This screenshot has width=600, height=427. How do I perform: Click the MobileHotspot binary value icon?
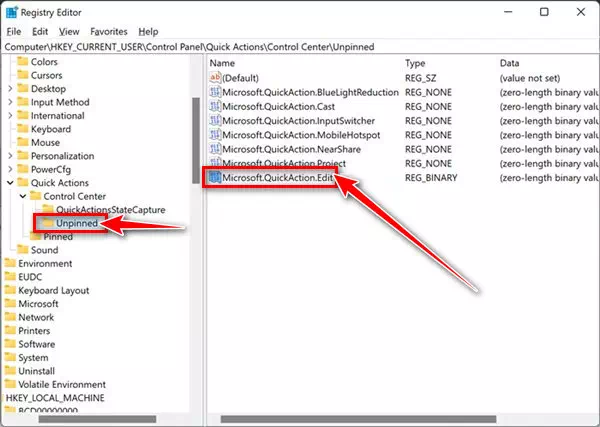click(x=215, y=135)
